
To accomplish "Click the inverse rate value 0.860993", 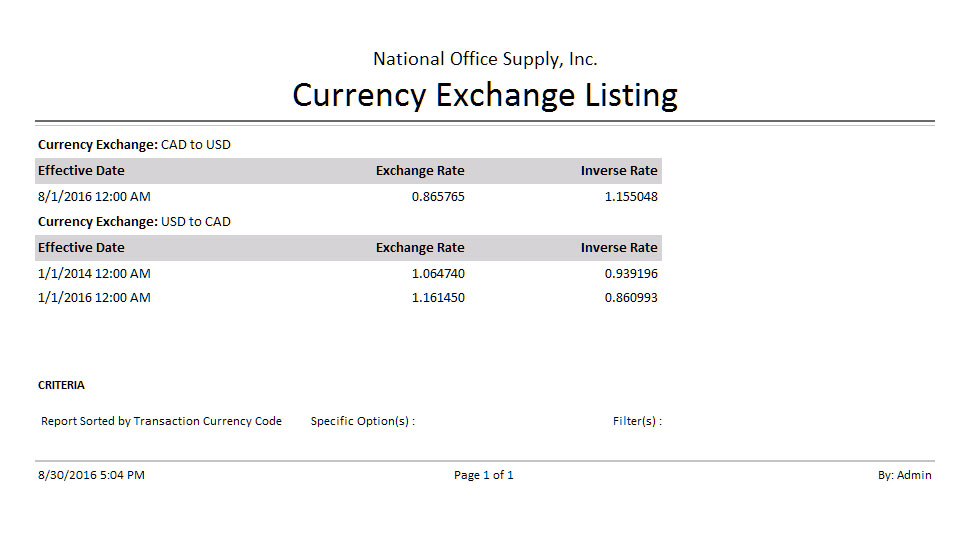I will (631, 298).
